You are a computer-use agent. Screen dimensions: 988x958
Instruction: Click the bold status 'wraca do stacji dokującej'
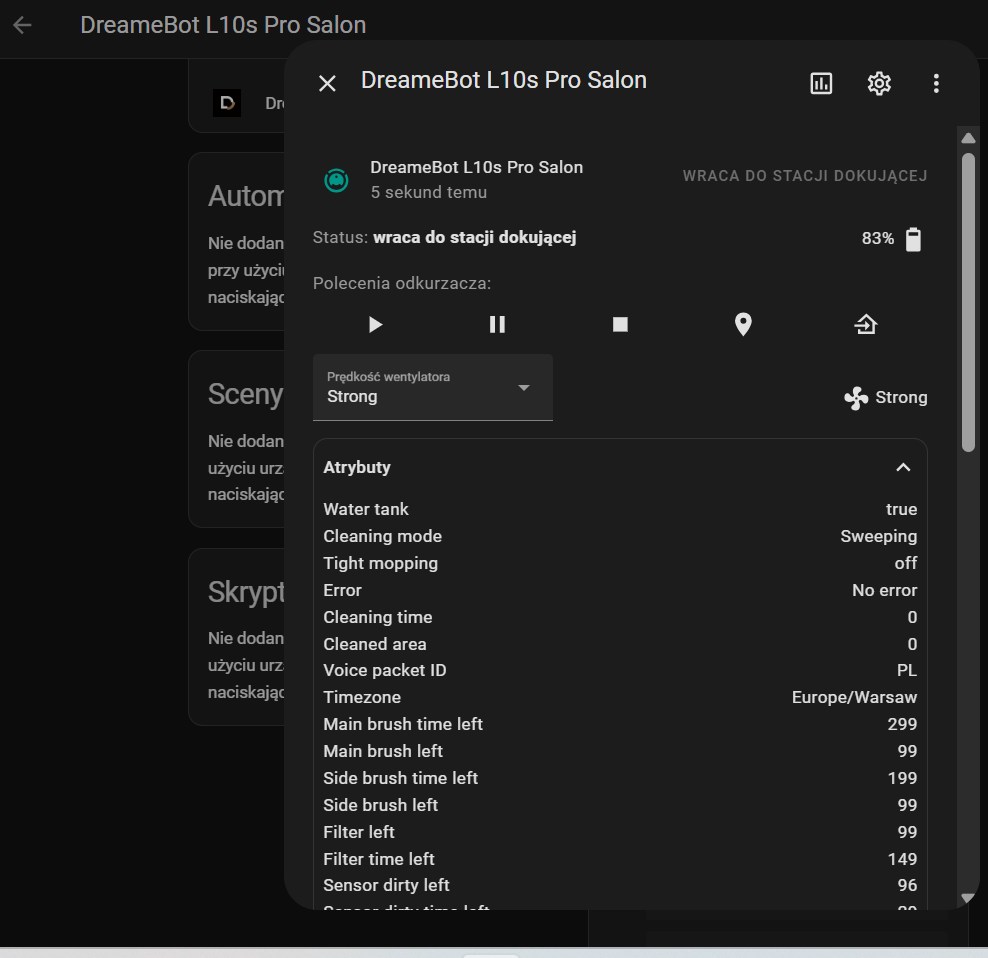click(x=474, y=238)
